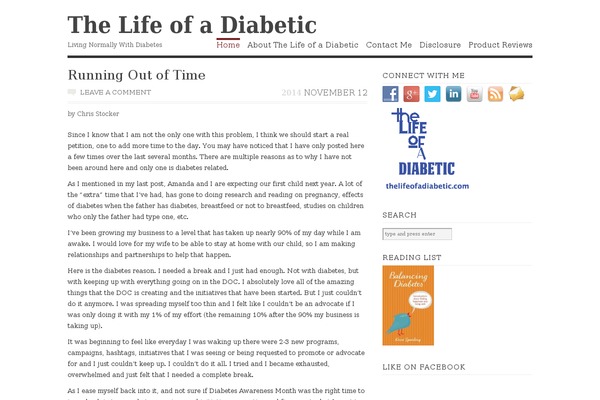Screen dimensions: 600x400
Task: Select Disclosure in the navigation
Action: (440, 45)
